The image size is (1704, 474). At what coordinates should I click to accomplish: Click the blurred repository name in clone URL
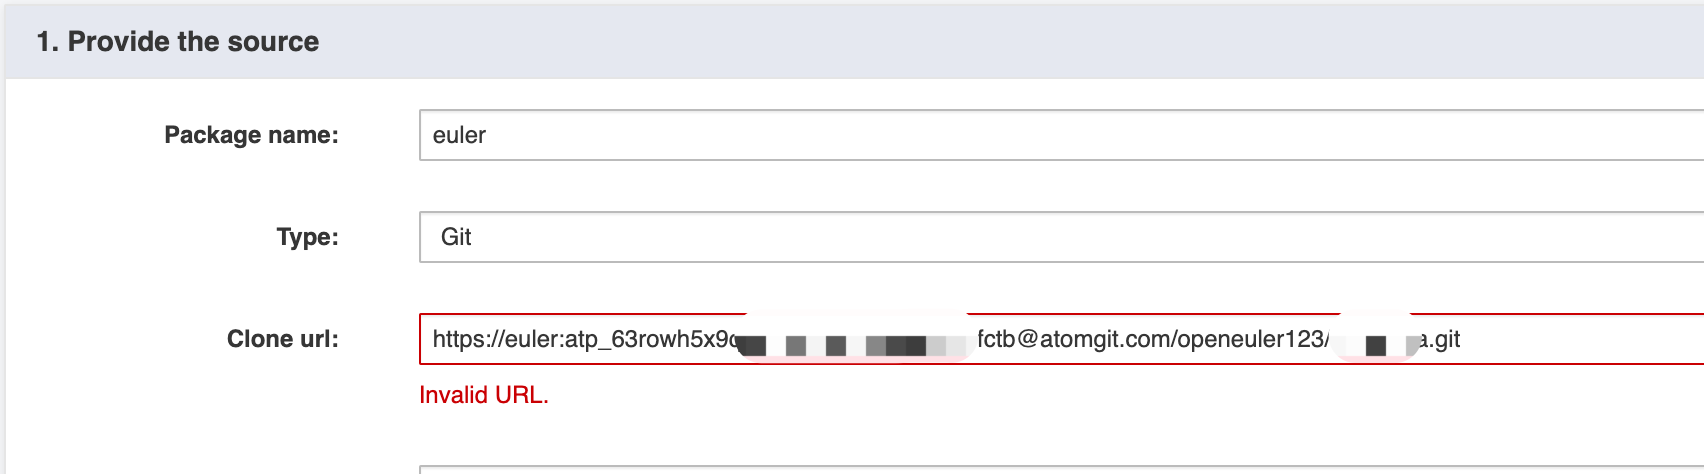[1375, 343]
